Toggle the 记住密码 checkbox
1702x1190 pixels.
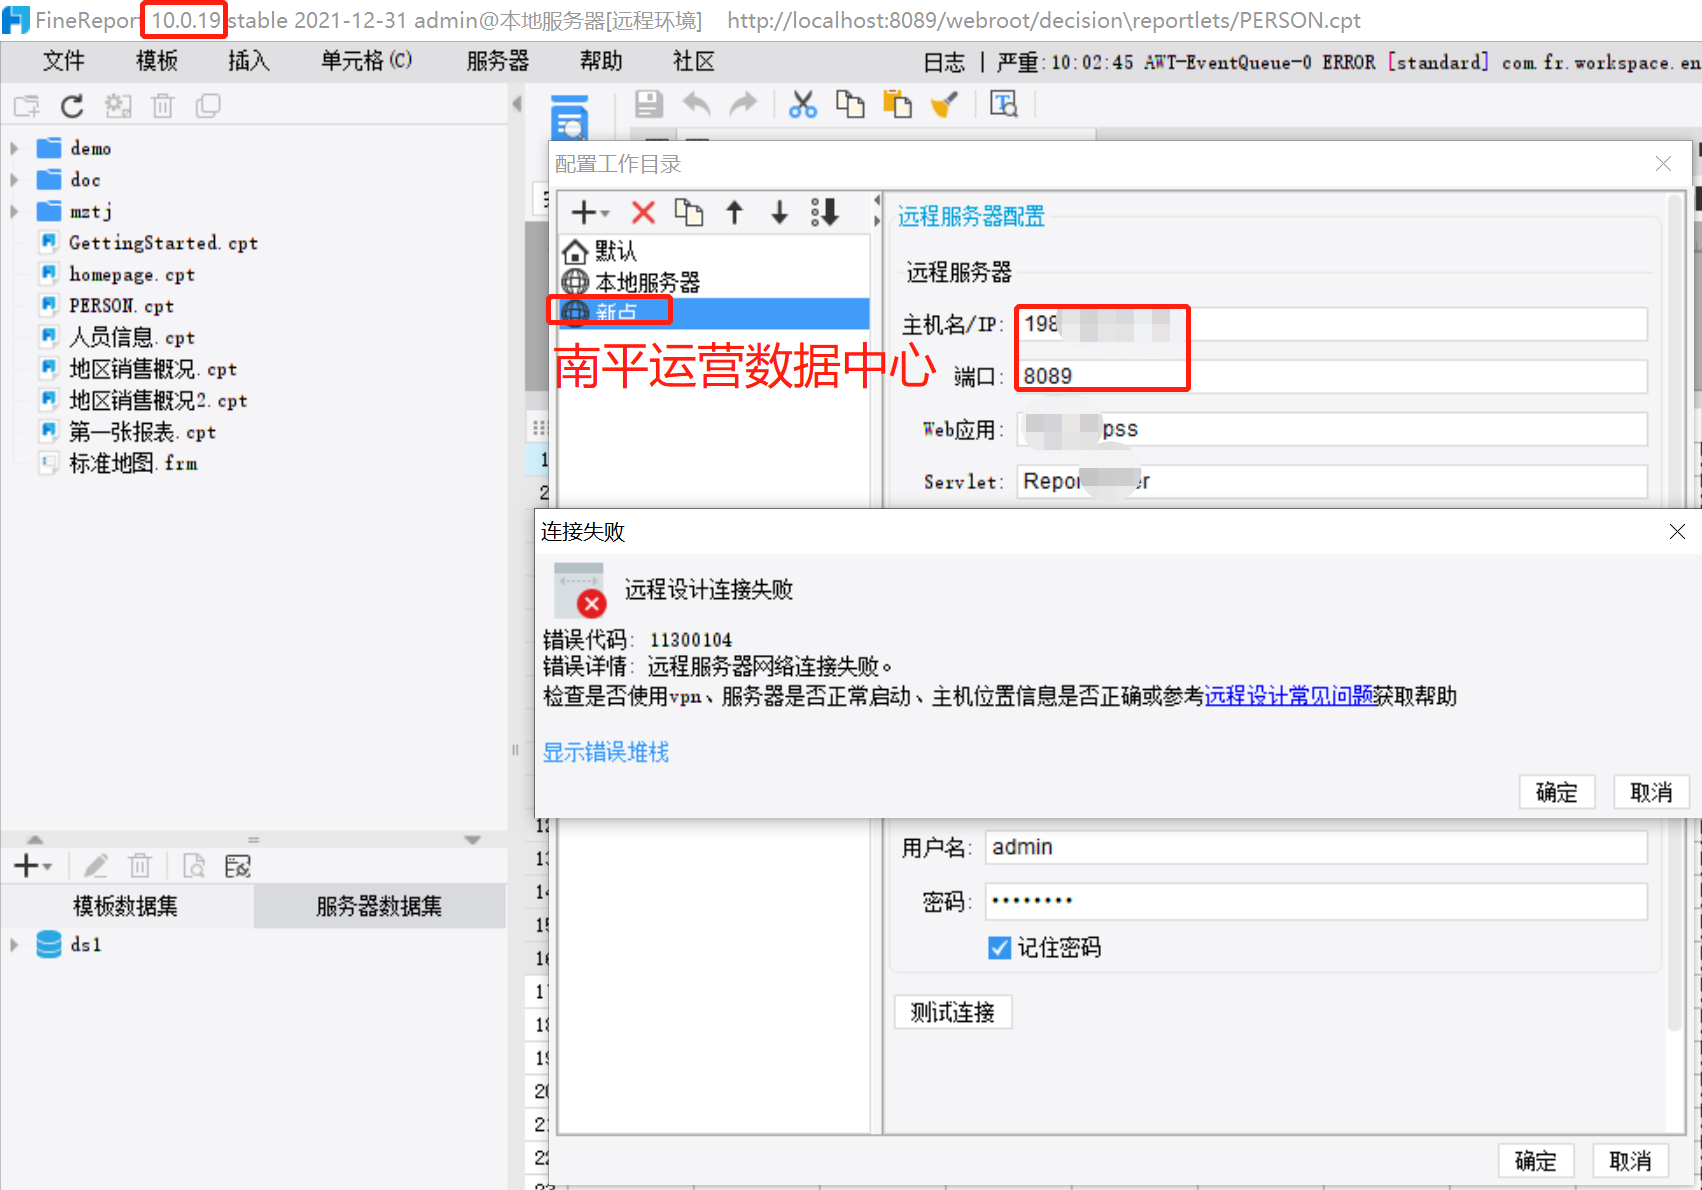[999, 948]
